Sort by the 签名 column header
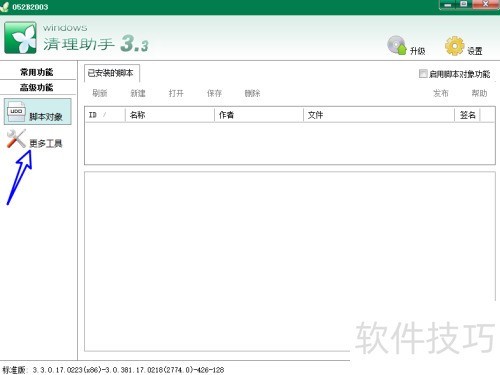 pyautogui.click(x=467, y=115)
